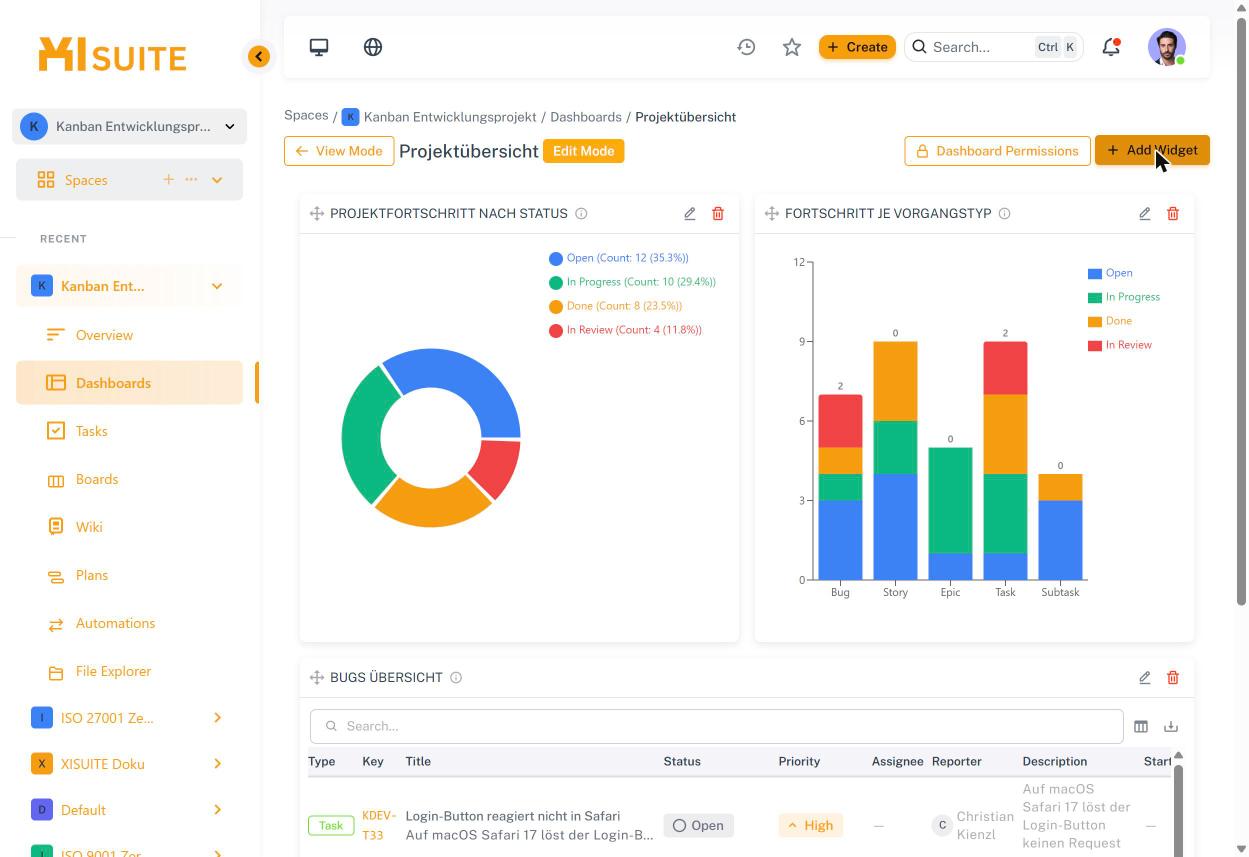The height and width of the screenshot is (857, 1249).
Task: Click the move handle of Fortschritt je Vorgangstyp
Action: coord(772,214)
